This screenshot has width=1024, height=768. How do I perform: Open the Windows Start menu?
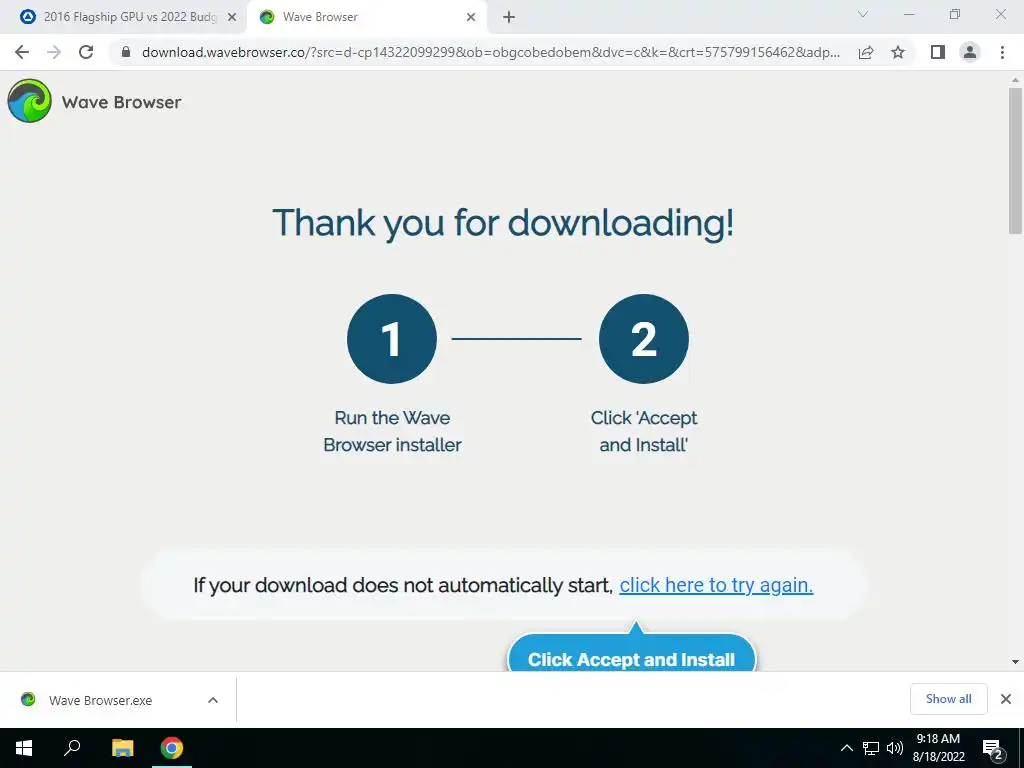tap(24, 748)
